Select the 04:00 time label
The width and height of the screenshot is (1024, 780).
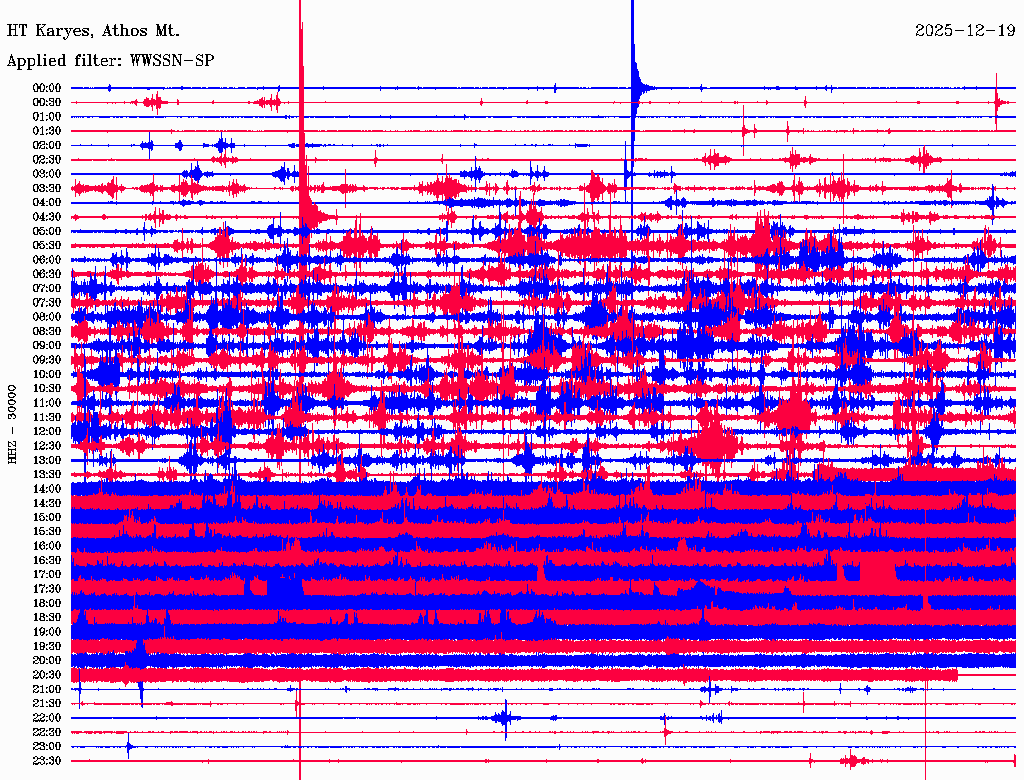click(46, 203)
